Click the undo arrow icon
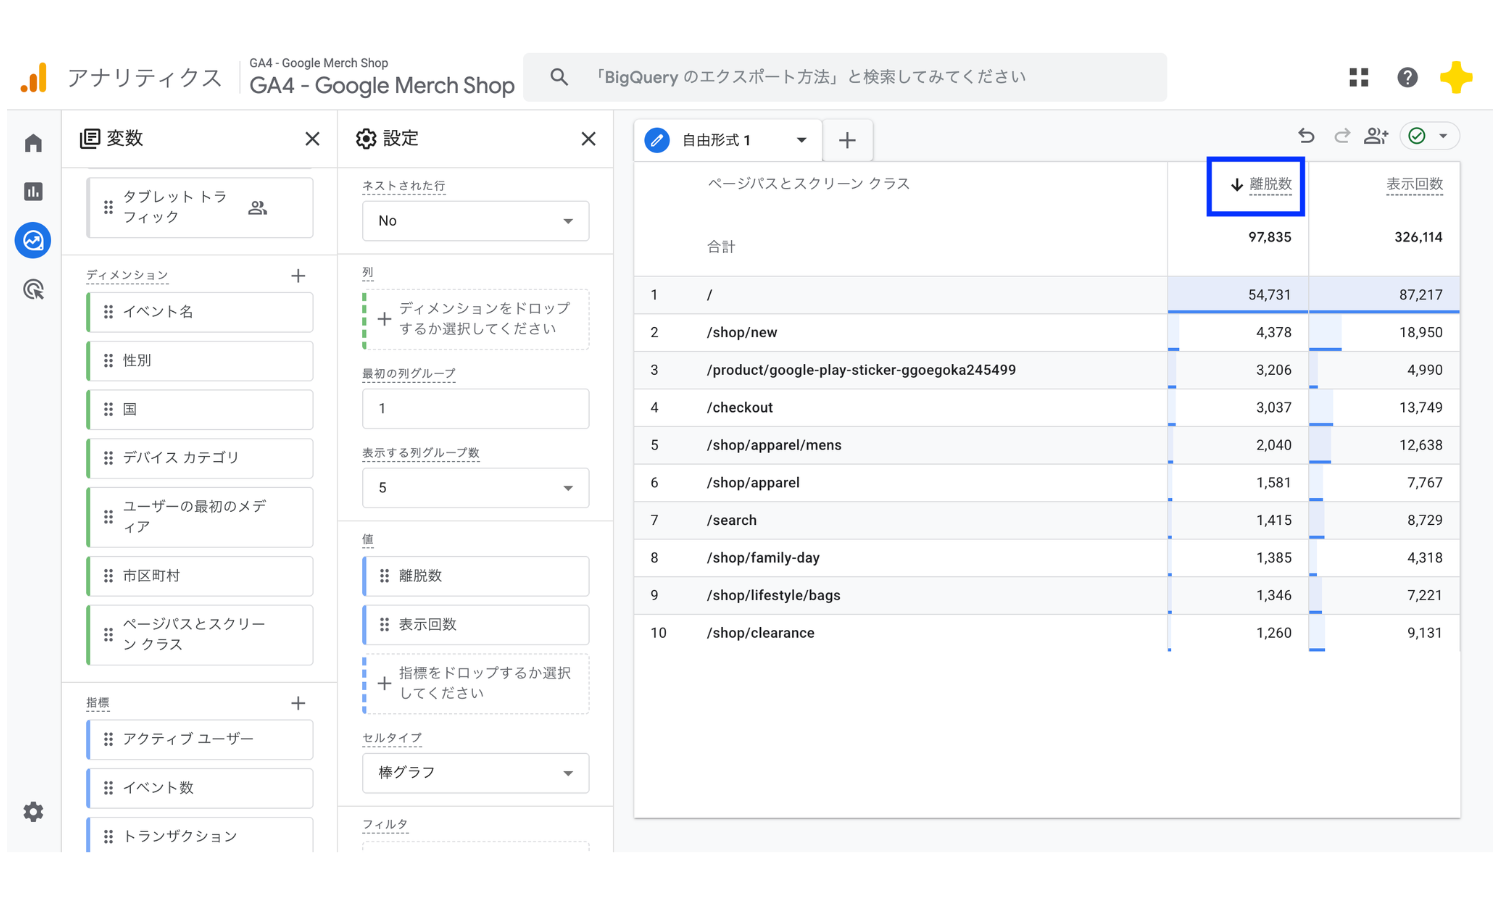Screen dimensions: 1500x900 pos(1306,136)
